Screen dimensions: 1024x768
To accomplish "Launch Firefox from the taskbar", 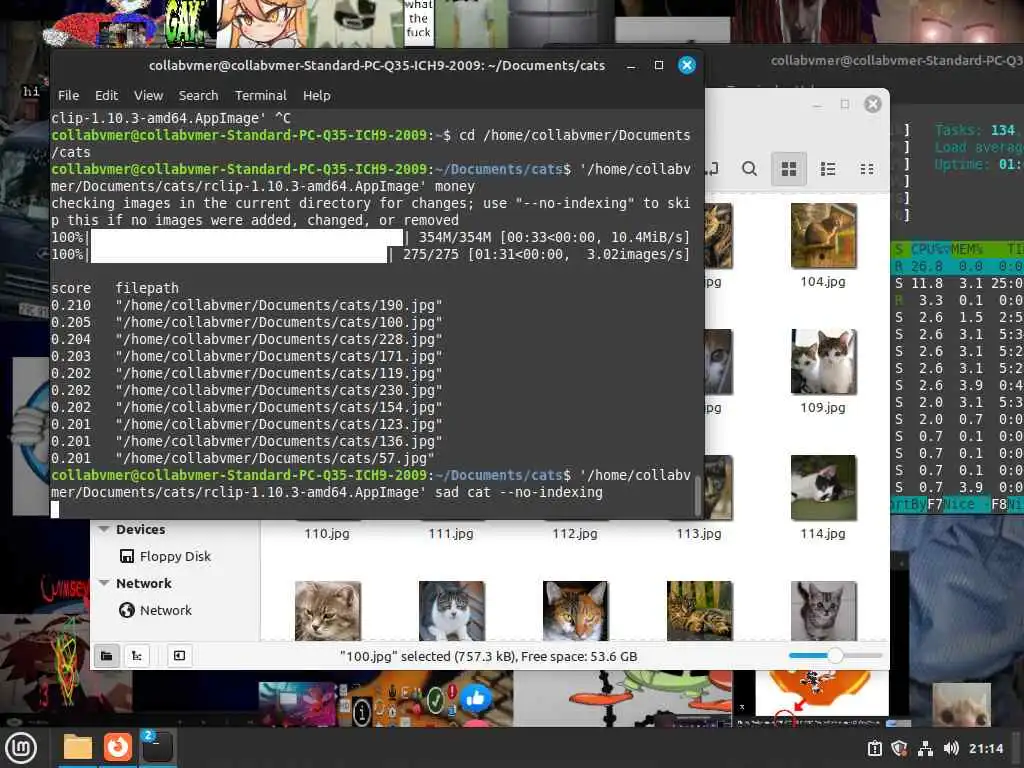I will click(118, 747).
